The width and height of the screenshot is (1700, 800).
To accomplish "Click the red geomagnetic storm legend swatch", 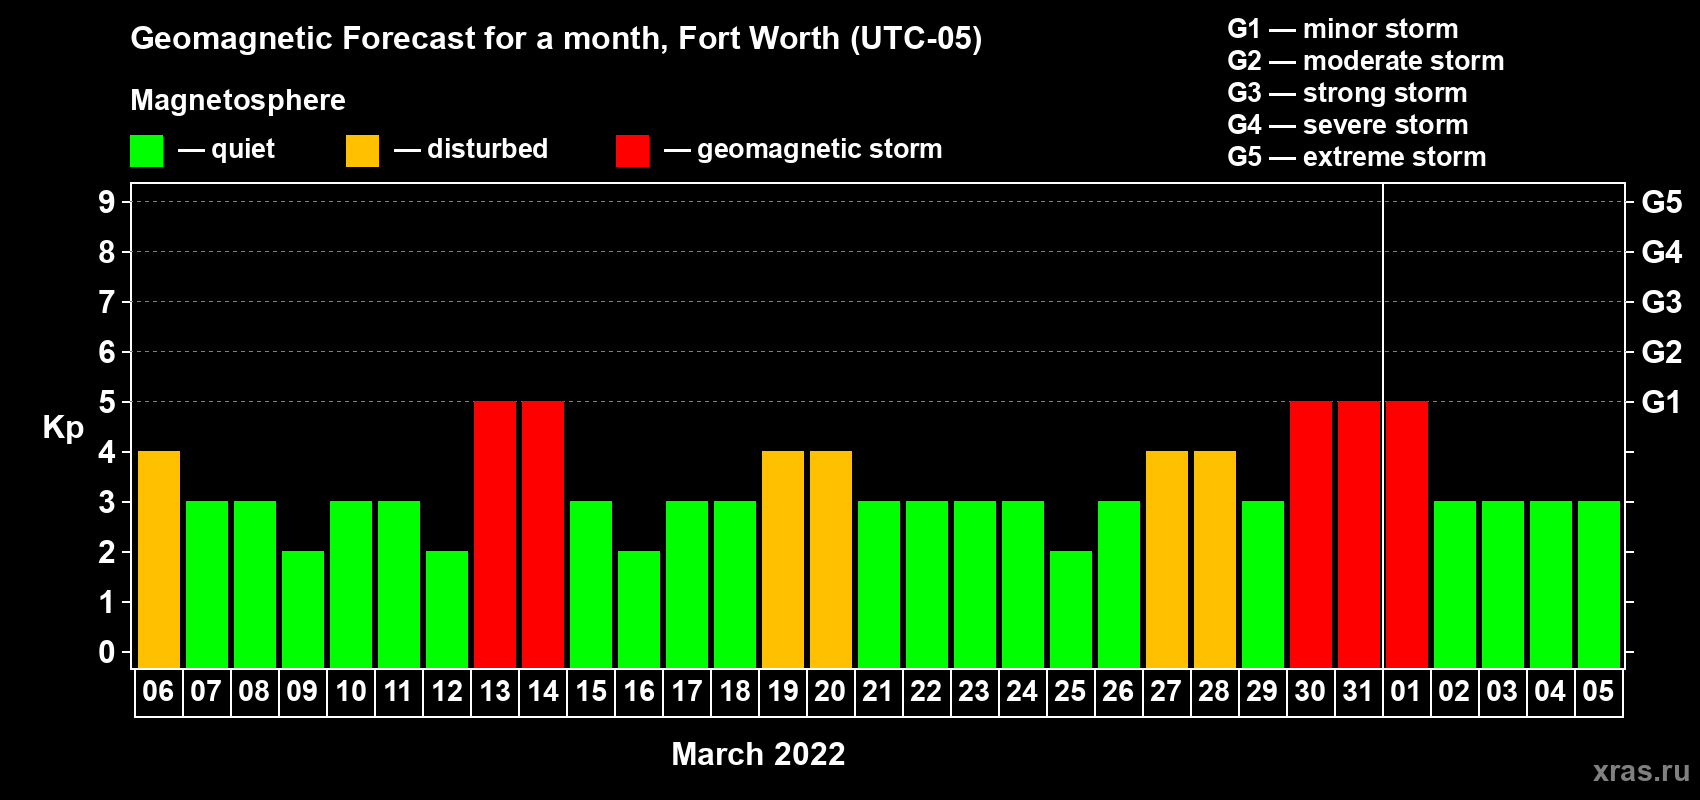I will point(633,151).
